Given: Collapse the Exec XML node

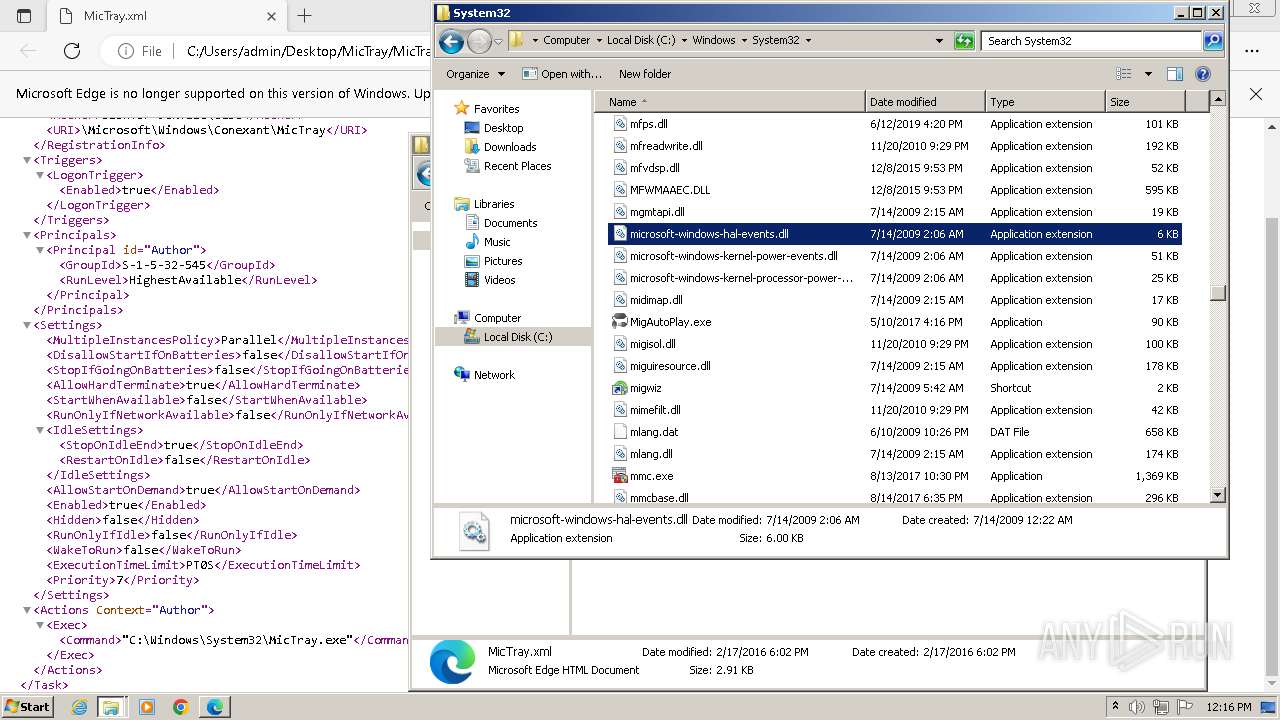Looking at the screenshot, I should click(x=40, y=625).
